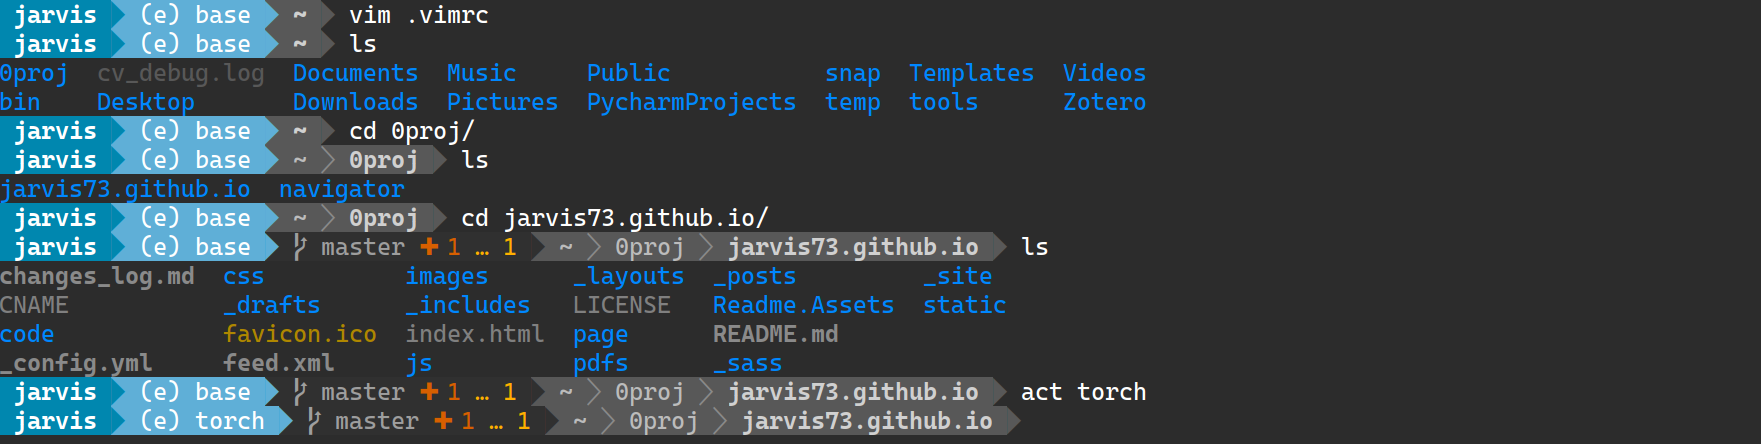Click the 'Templates' directory name
Screen dimensions: 1761x444
[x=971, y=74]
